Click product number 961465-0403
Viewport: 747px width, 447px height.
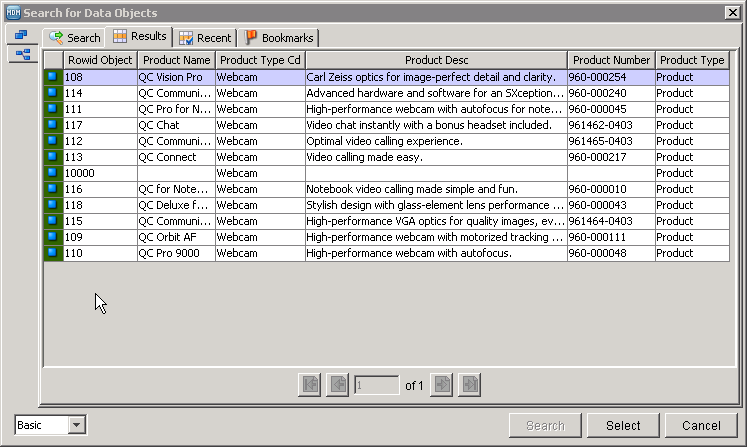click(x=611, y=142)
